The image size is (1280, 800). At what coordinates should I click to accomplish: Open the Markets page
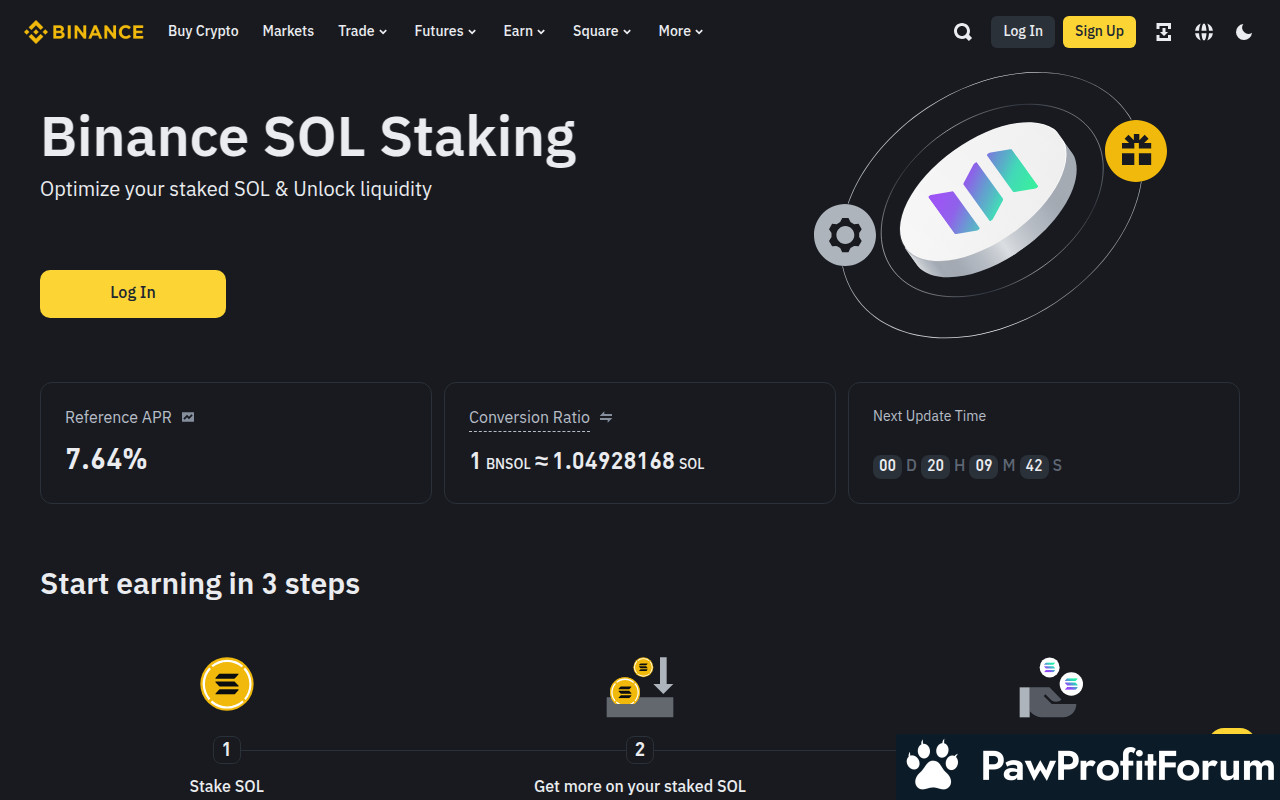tap(288, 31)
